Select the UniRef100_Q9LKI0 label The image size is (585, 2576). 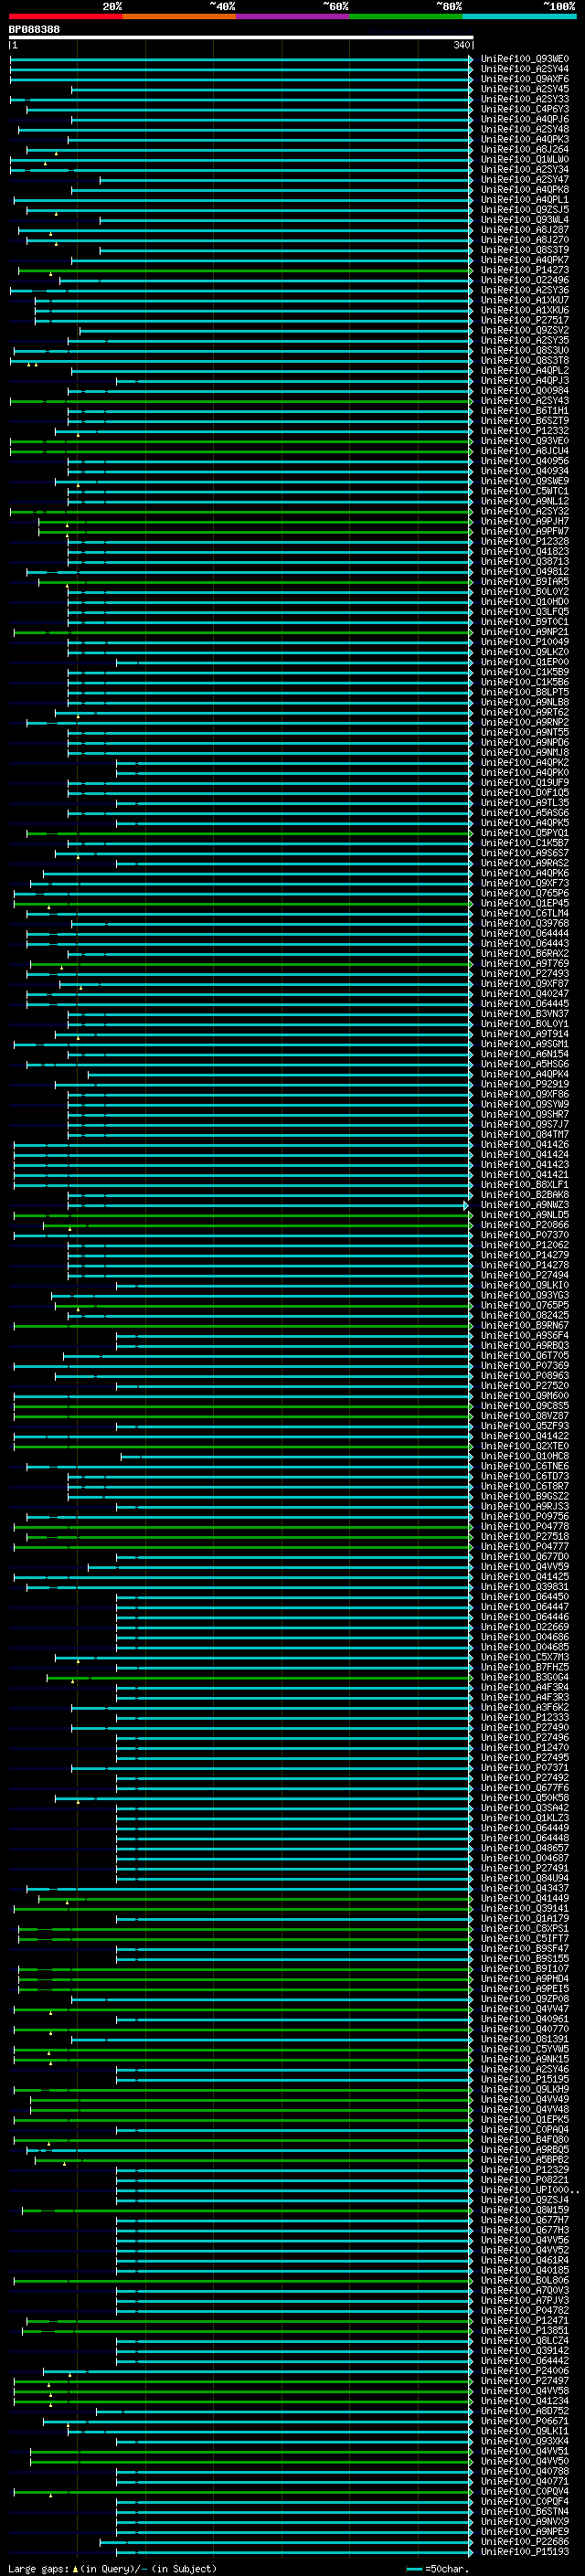(x=525, y=1285)
